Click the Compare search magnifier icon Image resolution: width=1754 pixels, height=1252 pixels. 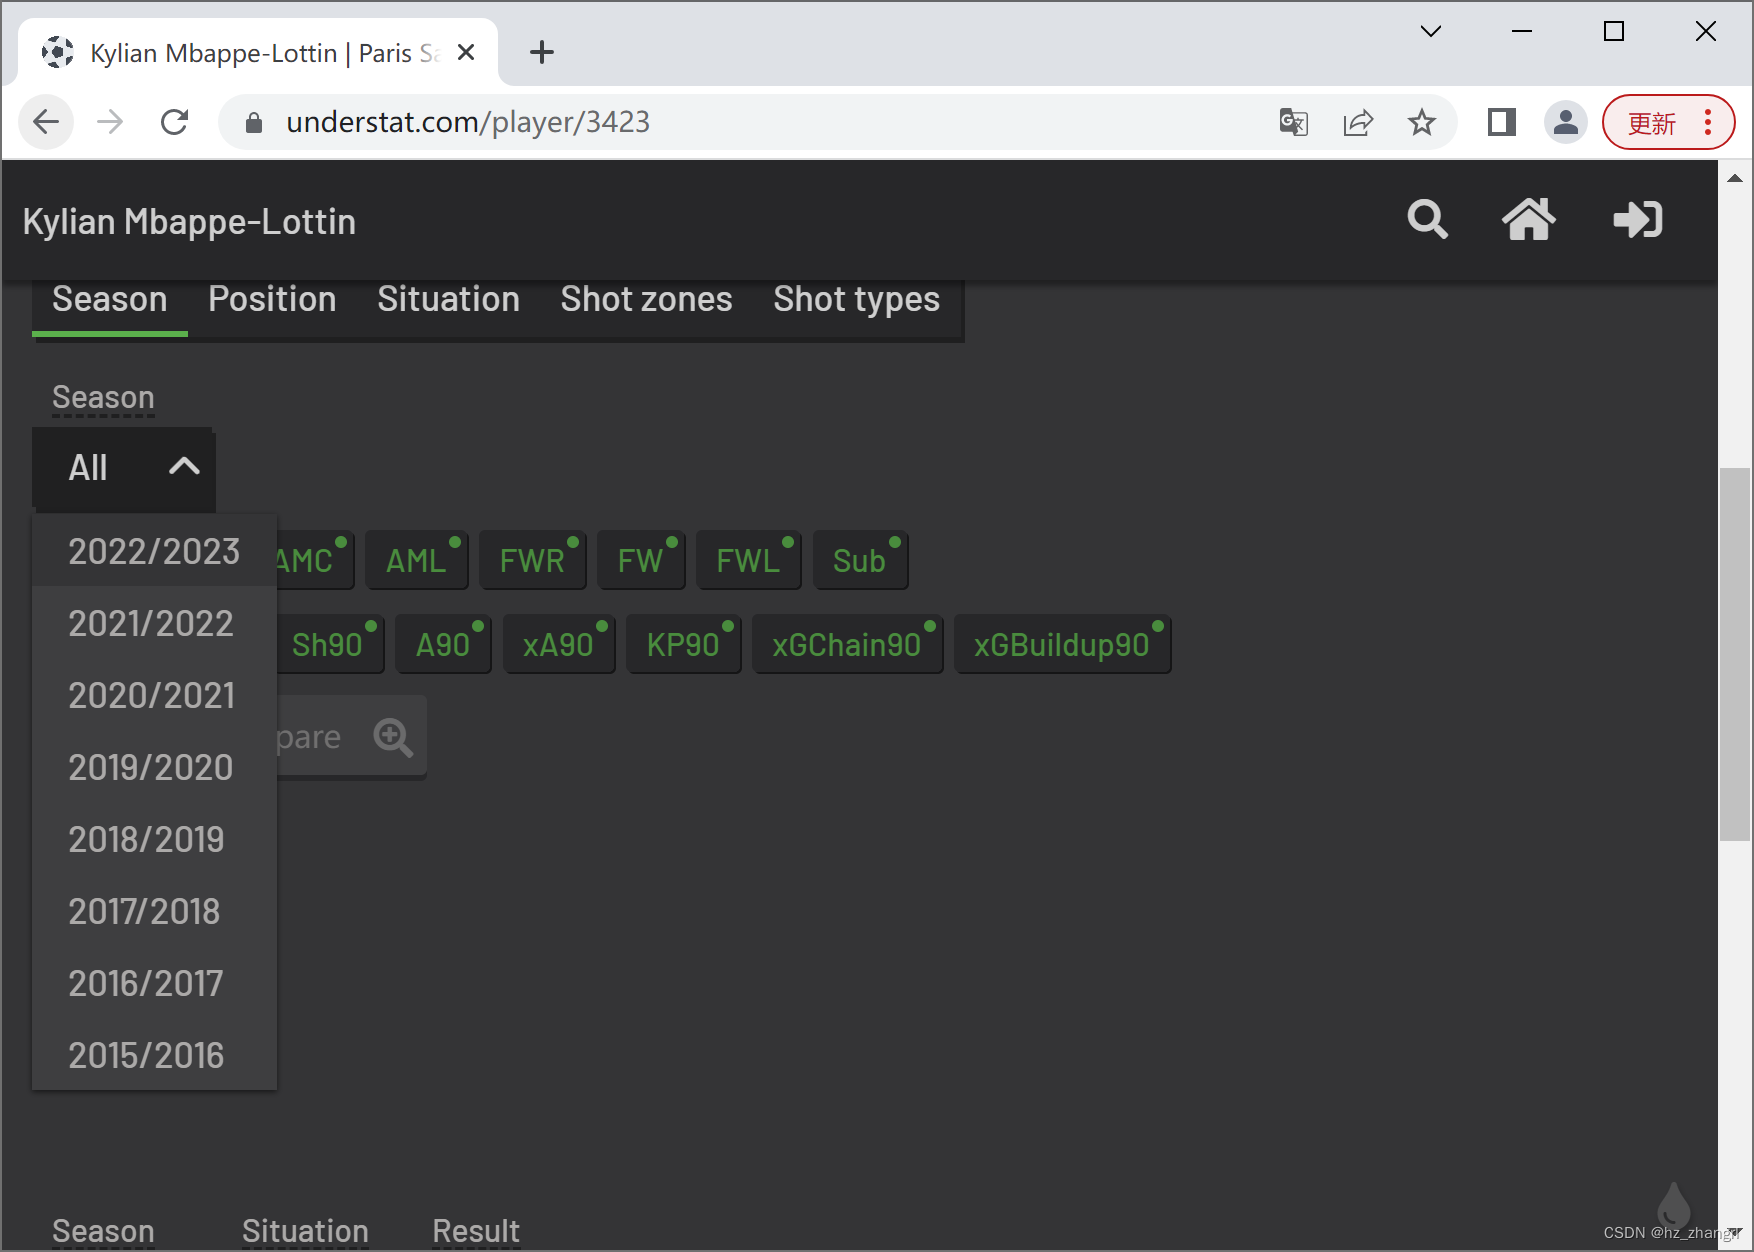pos(392,737)
